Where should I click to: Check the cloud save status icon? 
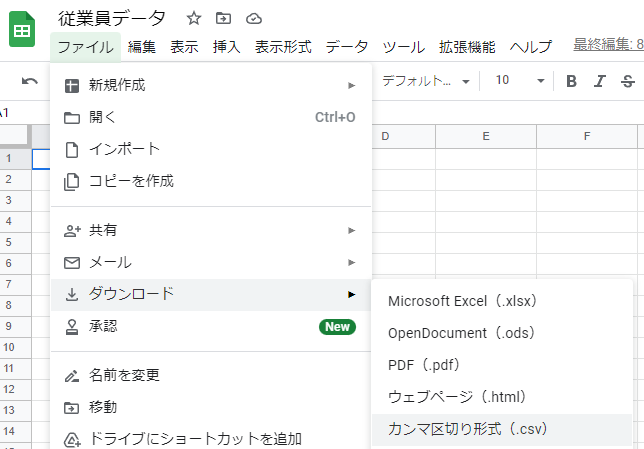click(253, 18)
